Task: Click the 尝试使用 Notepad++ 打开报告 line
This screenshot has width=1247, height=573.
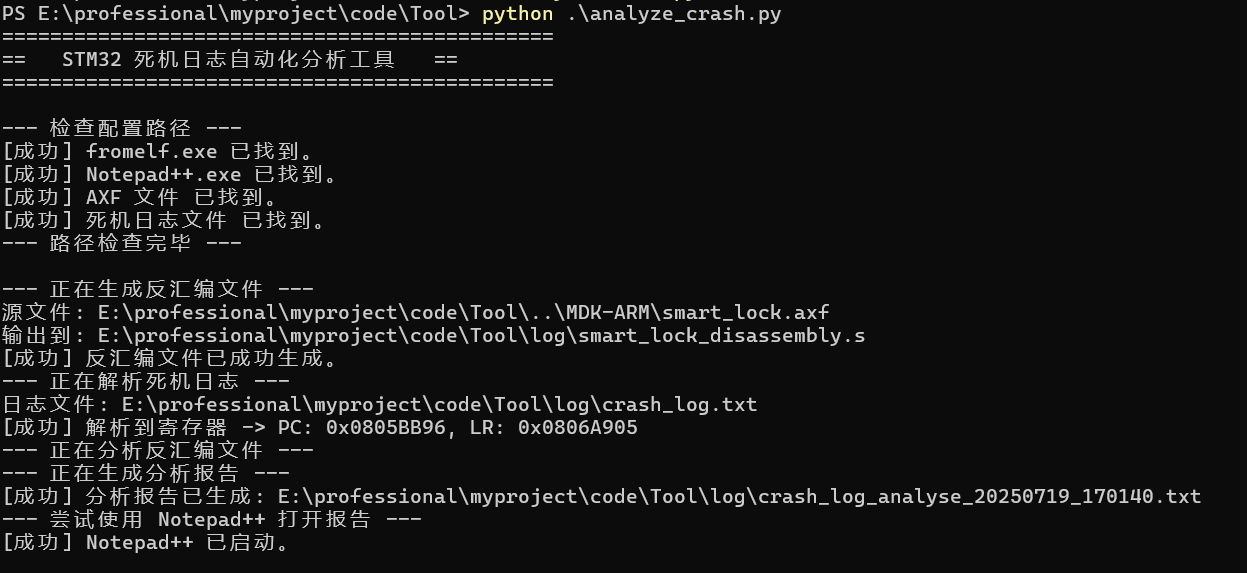Action: (211, 520)
